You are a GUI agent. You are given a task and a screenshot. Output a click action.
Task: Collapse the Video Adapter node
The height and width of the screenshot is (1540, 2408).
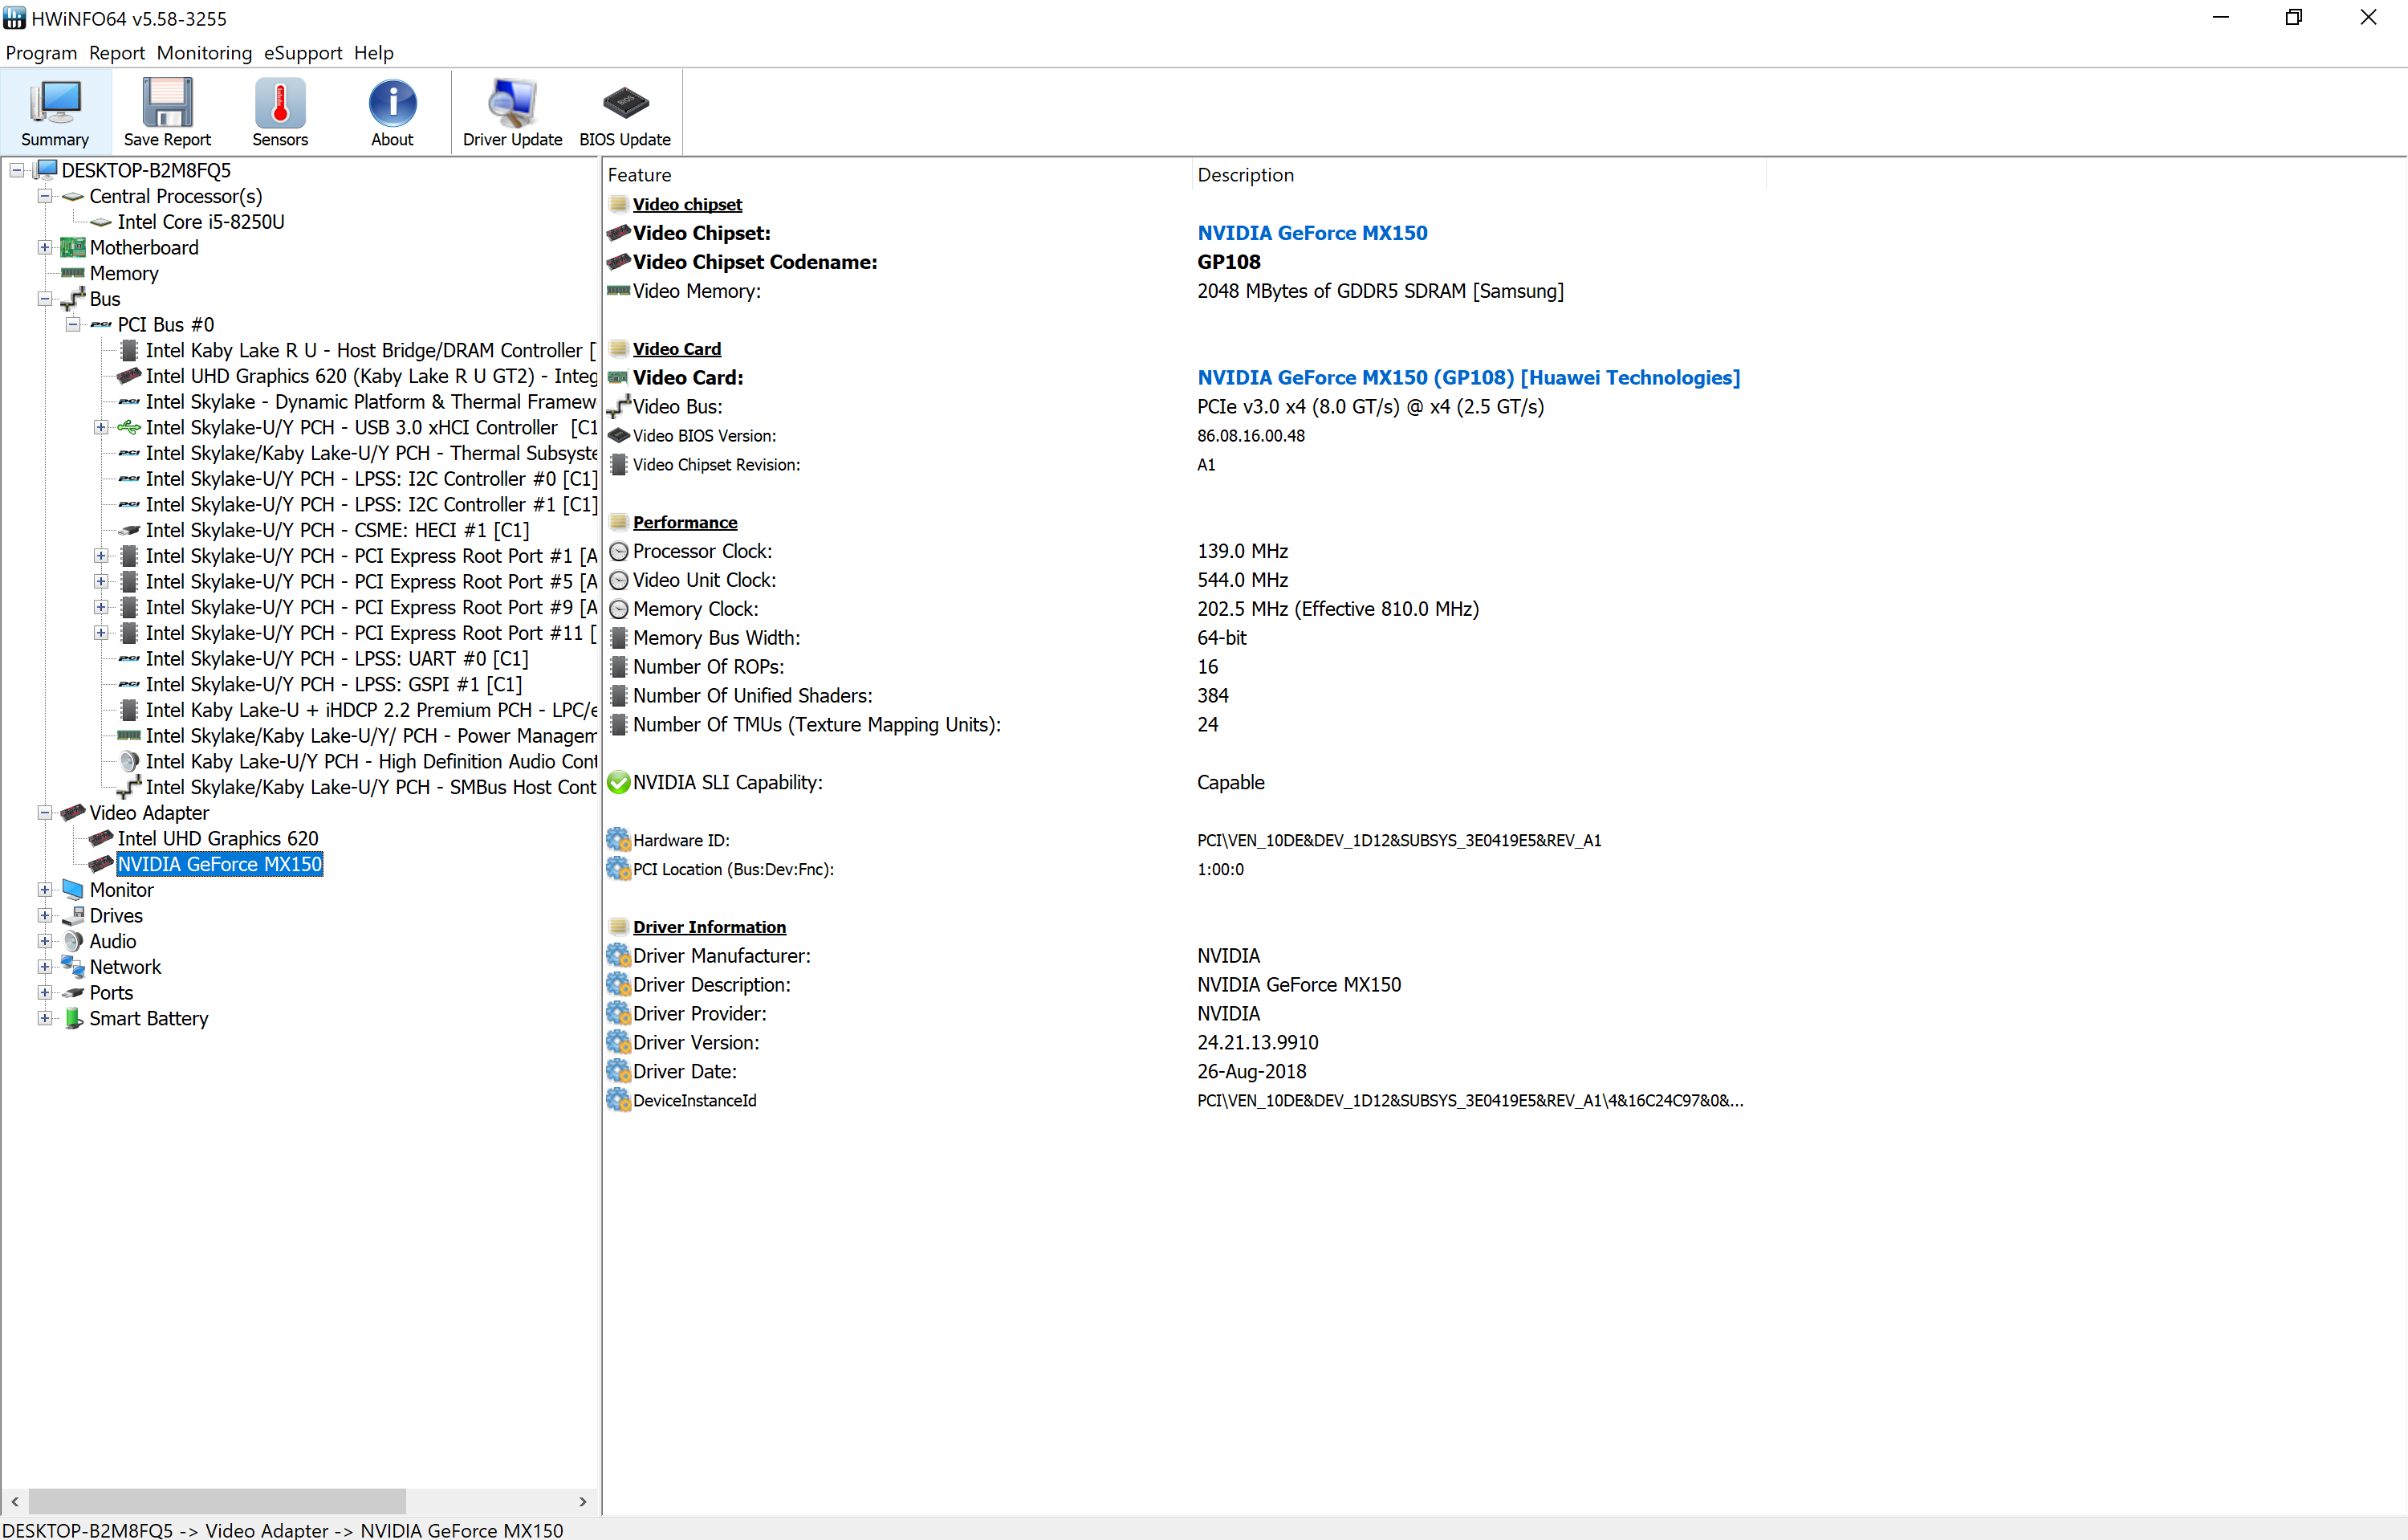point(45,812)
